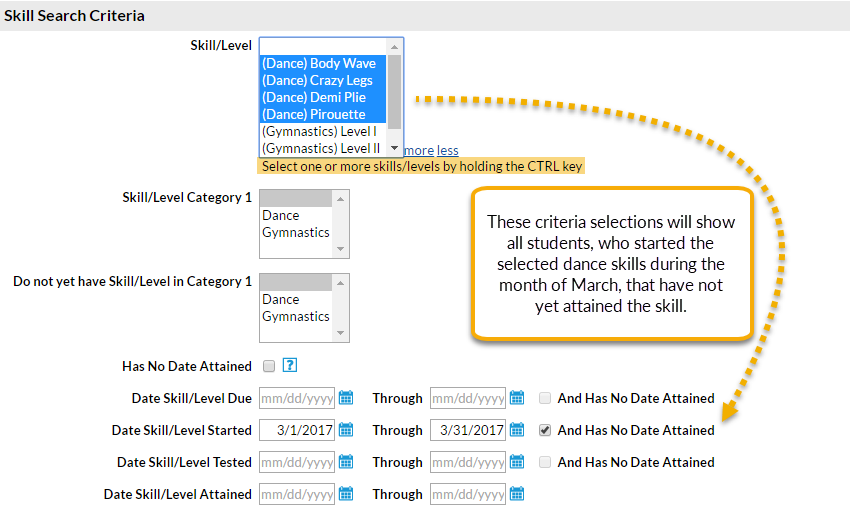Open calendar for Date Skill/Level Attained start

pos(346,494)
